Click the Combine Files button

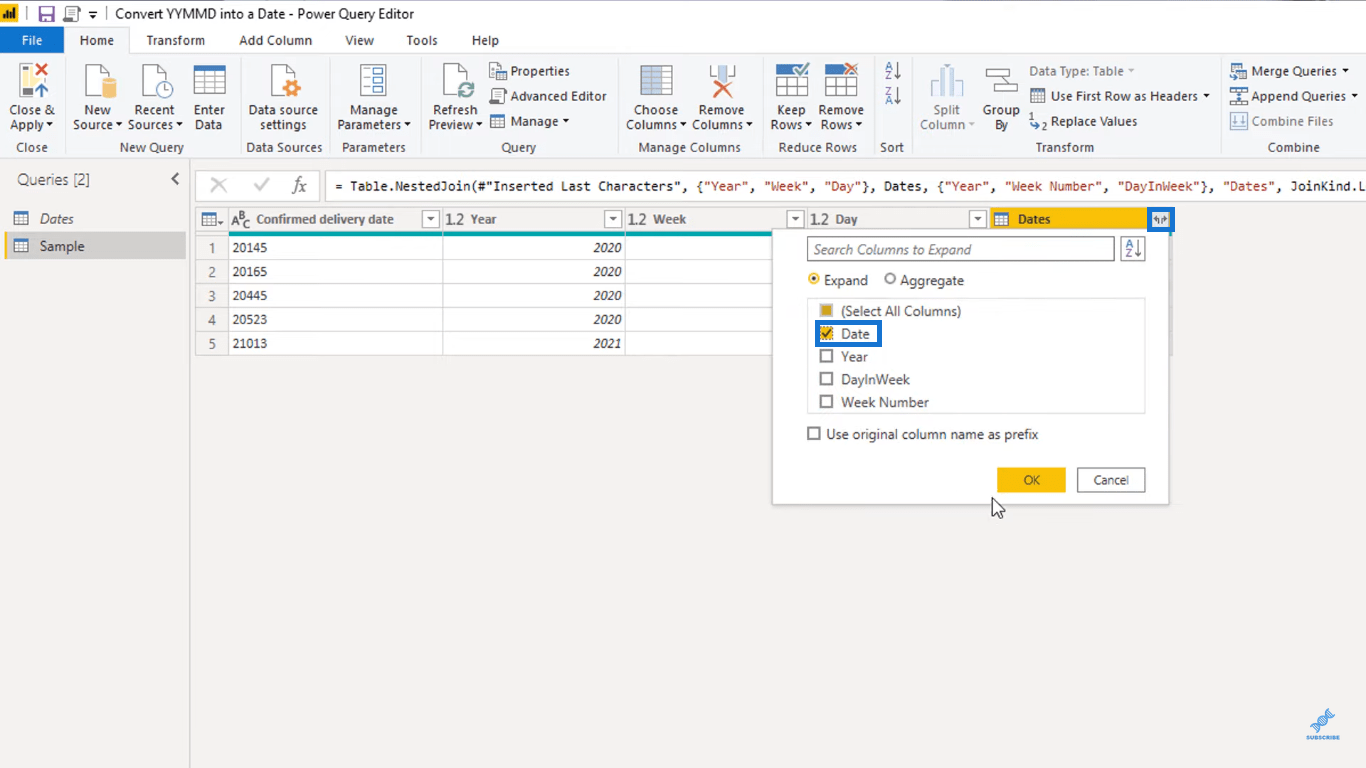tap(1281, 121)
